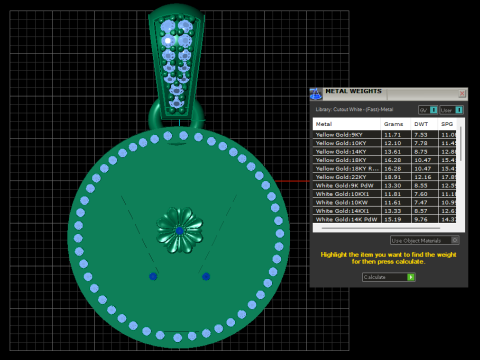Select the Yellow Gold:18KY R... row
The width and height of the screenshot is (480, 360).
385,169
